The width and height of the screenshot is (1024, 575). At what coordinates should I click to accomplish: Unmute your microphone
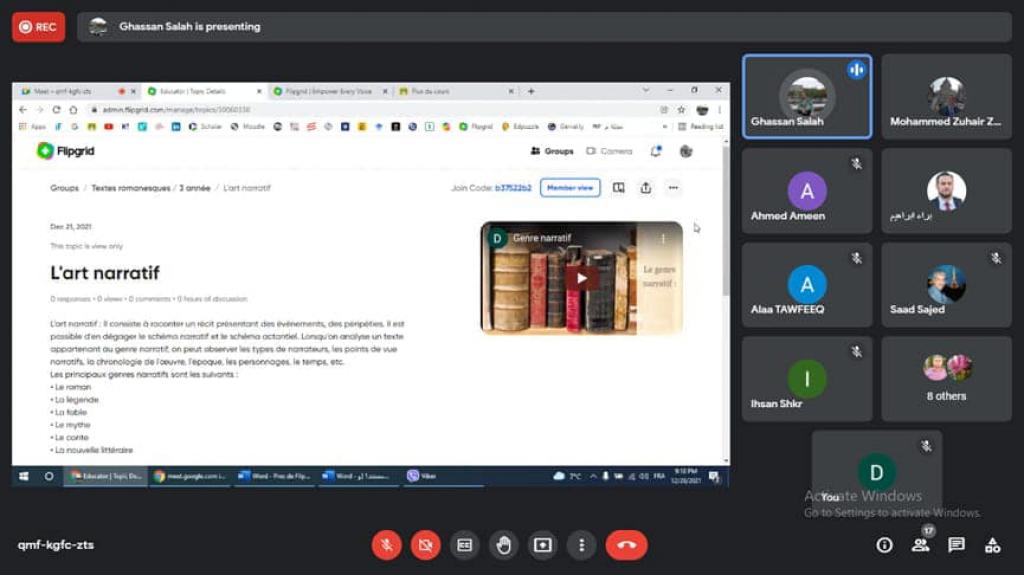[387, 545]
